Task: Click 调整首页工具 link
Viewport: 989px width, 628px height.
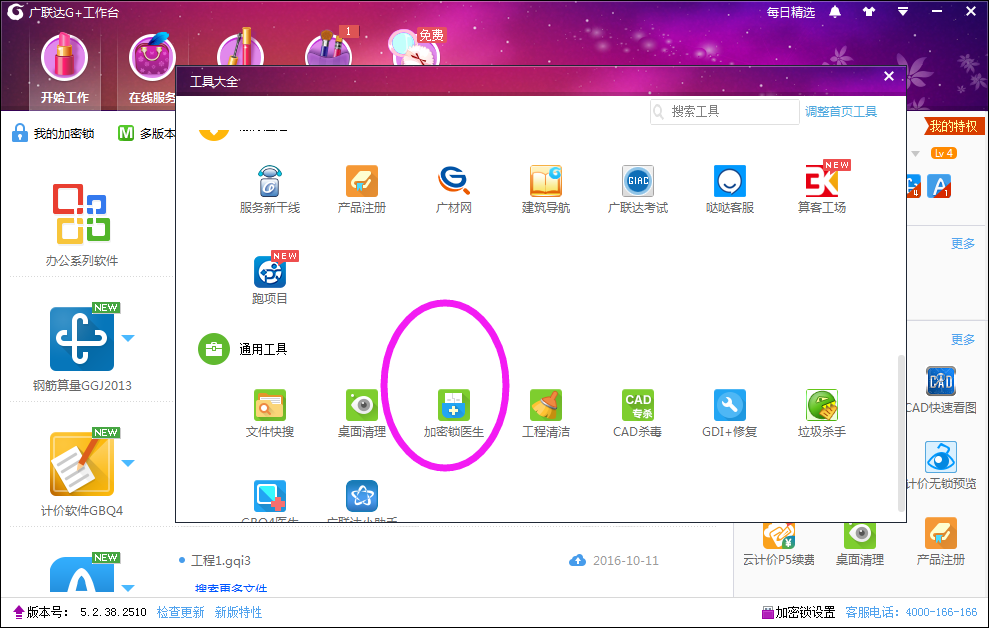Action: pyautogui.click(x=841, y=112)
